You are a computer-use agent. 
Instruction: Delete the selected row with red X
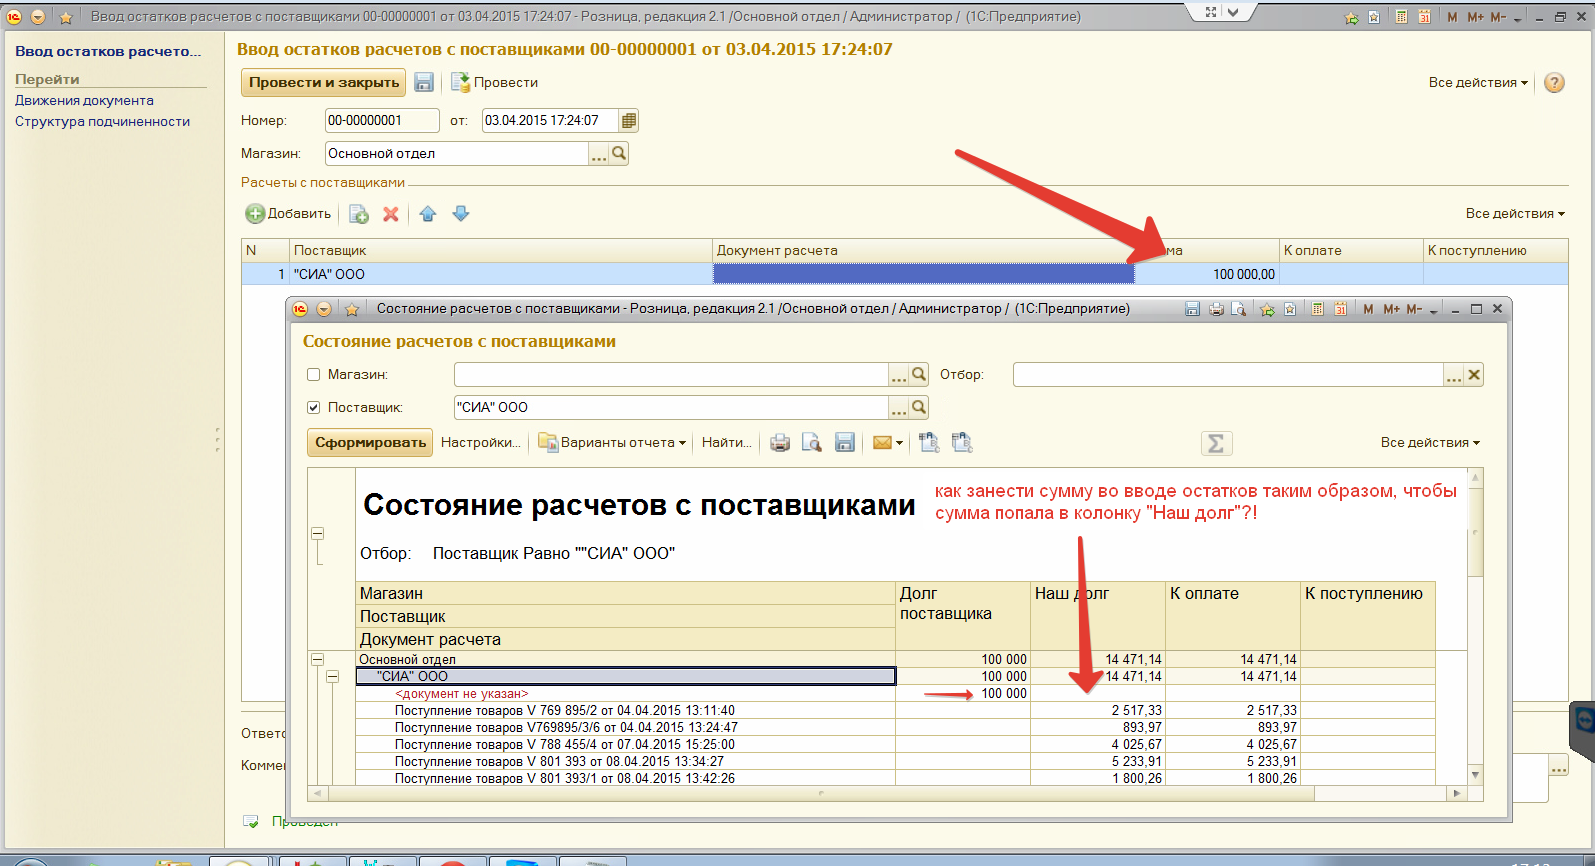(x=391, y=214)
